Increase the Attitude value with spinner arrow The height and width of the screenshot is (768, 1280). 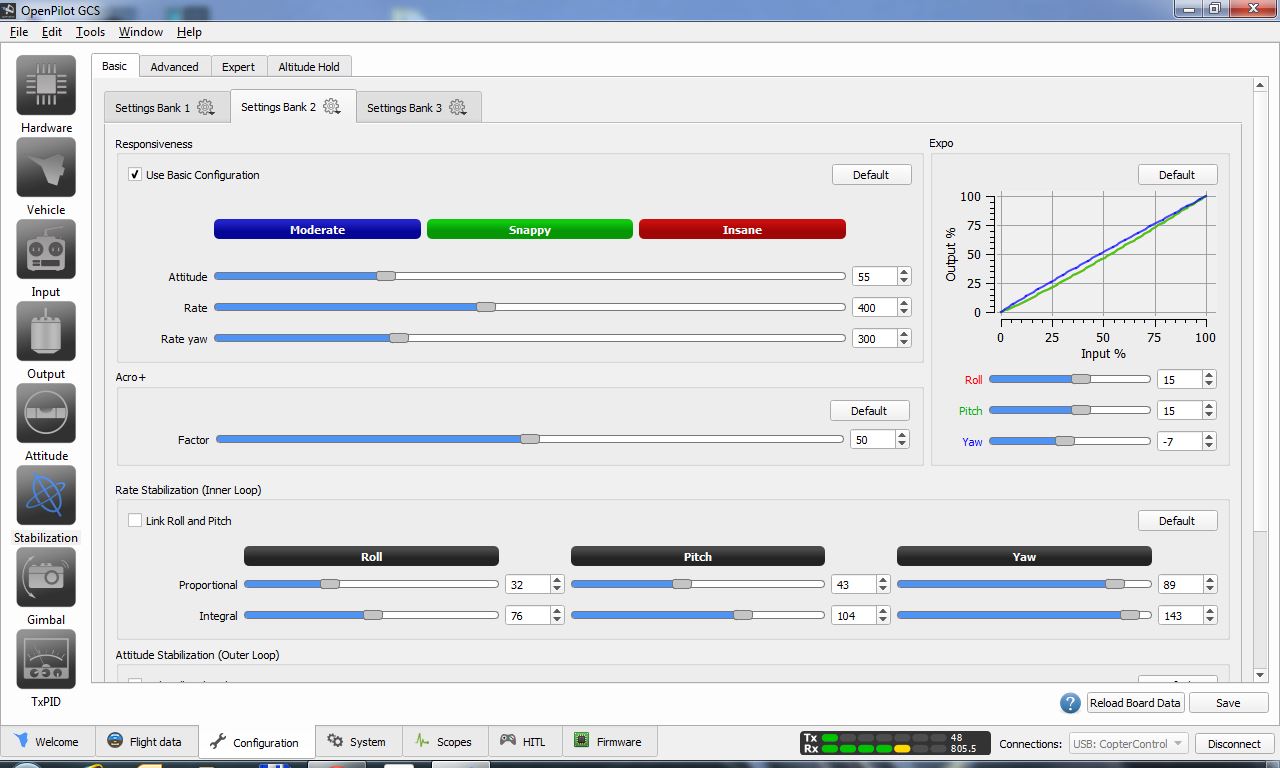coord(904,272)
